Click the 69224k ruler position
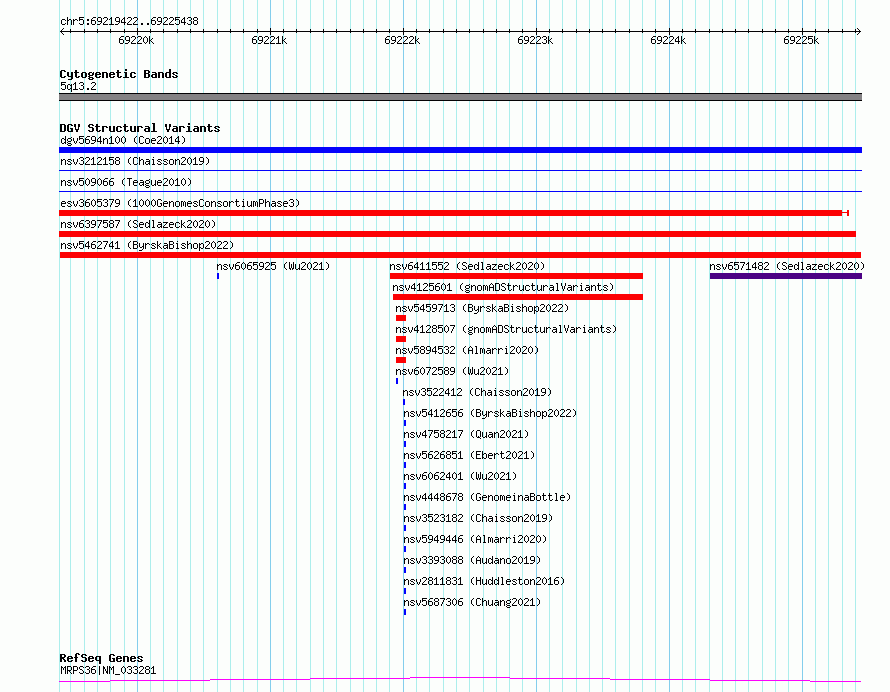This screenshot has width=890, height=692. [668, 40]
